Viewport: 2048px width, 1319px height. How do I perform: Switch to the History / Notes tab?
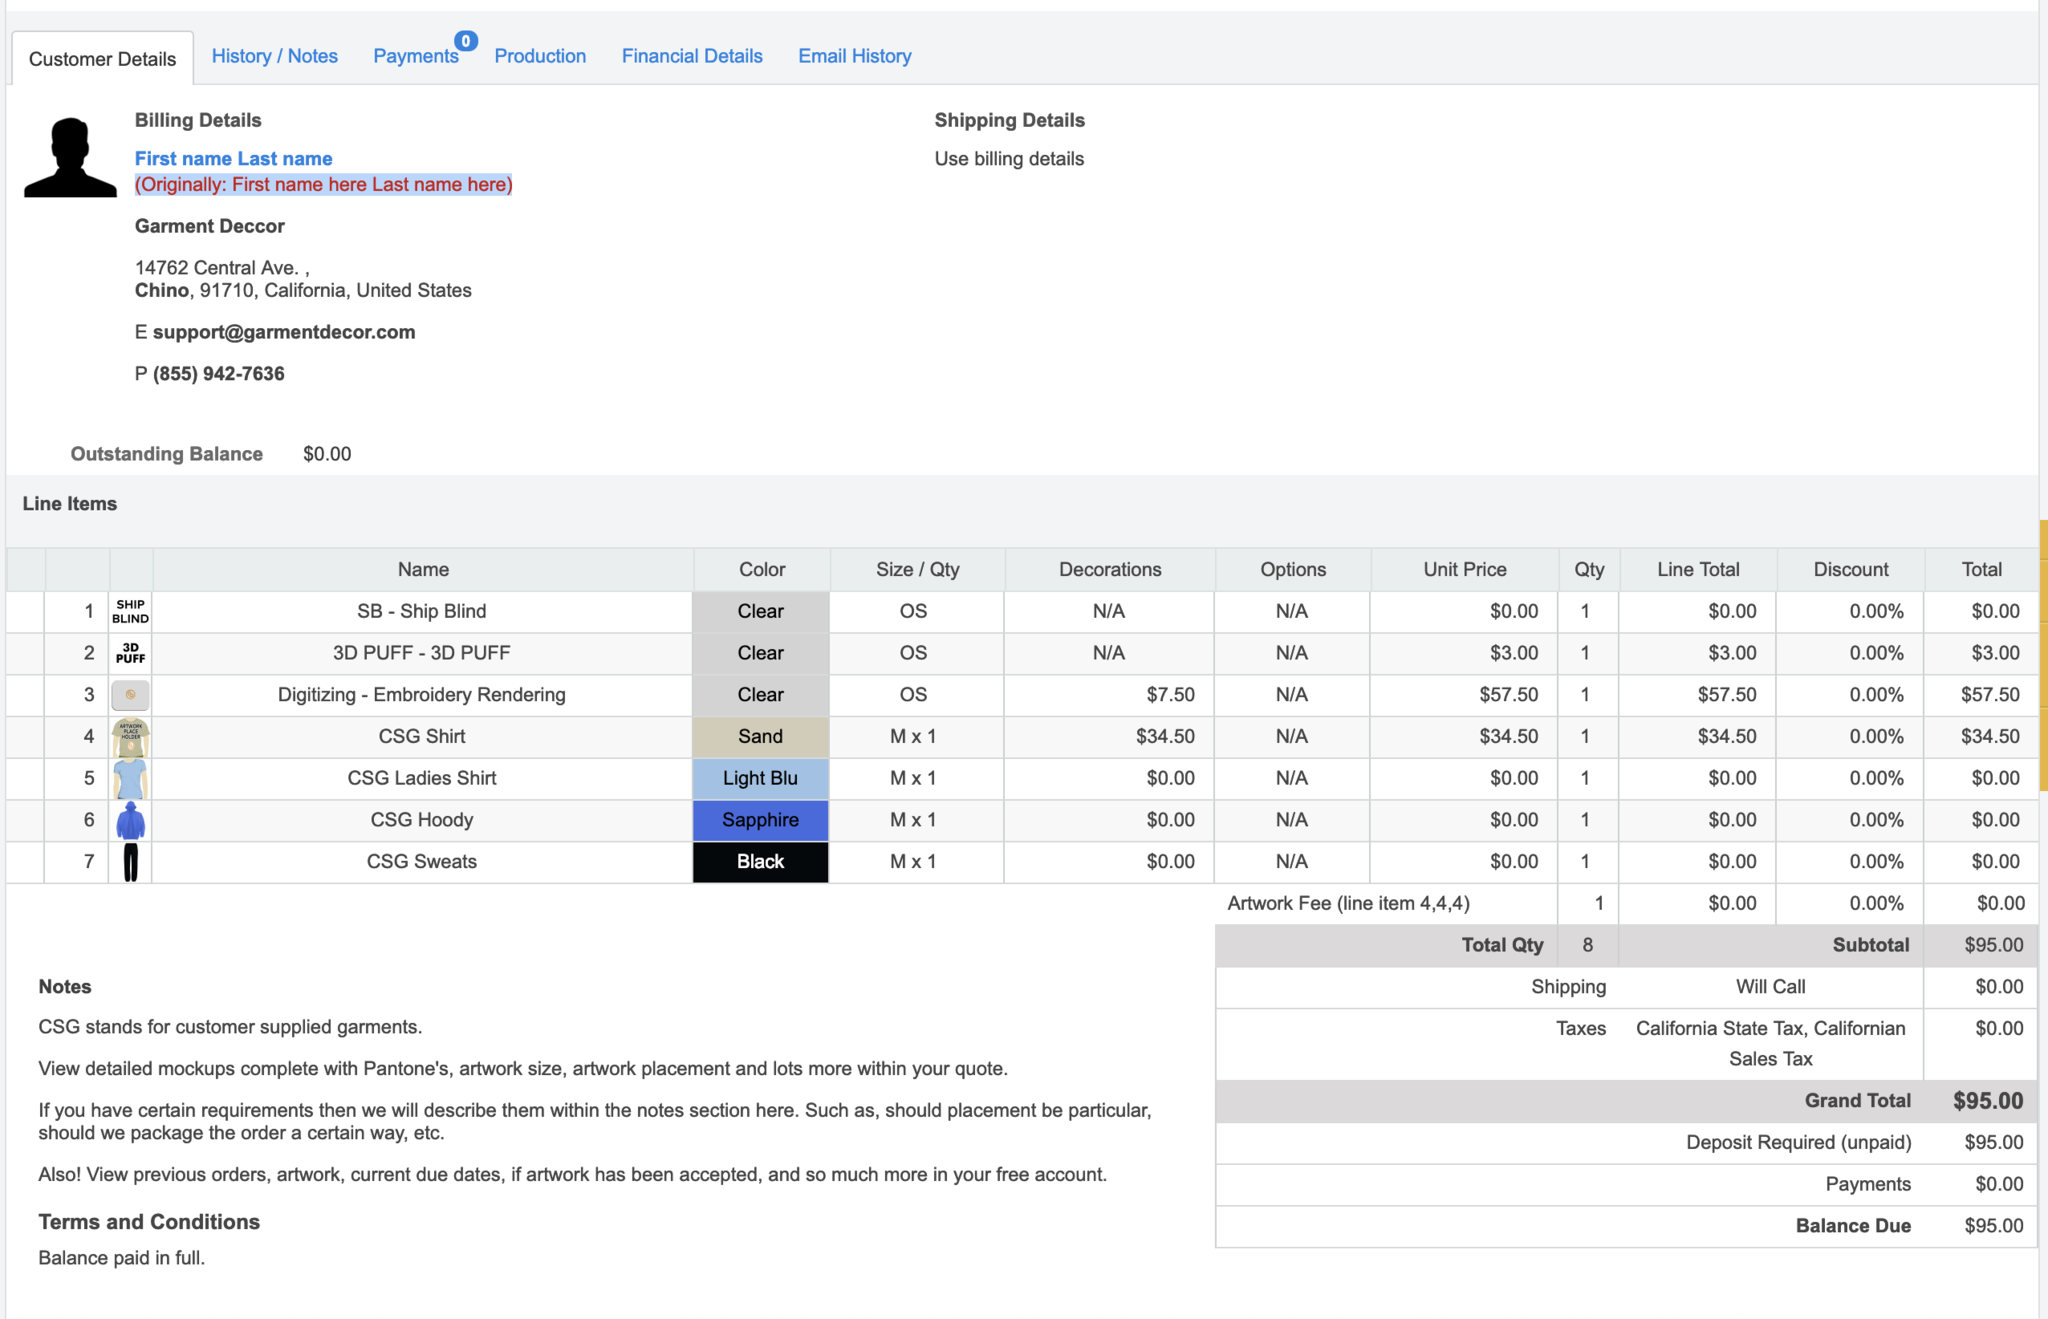click(274, 56)
